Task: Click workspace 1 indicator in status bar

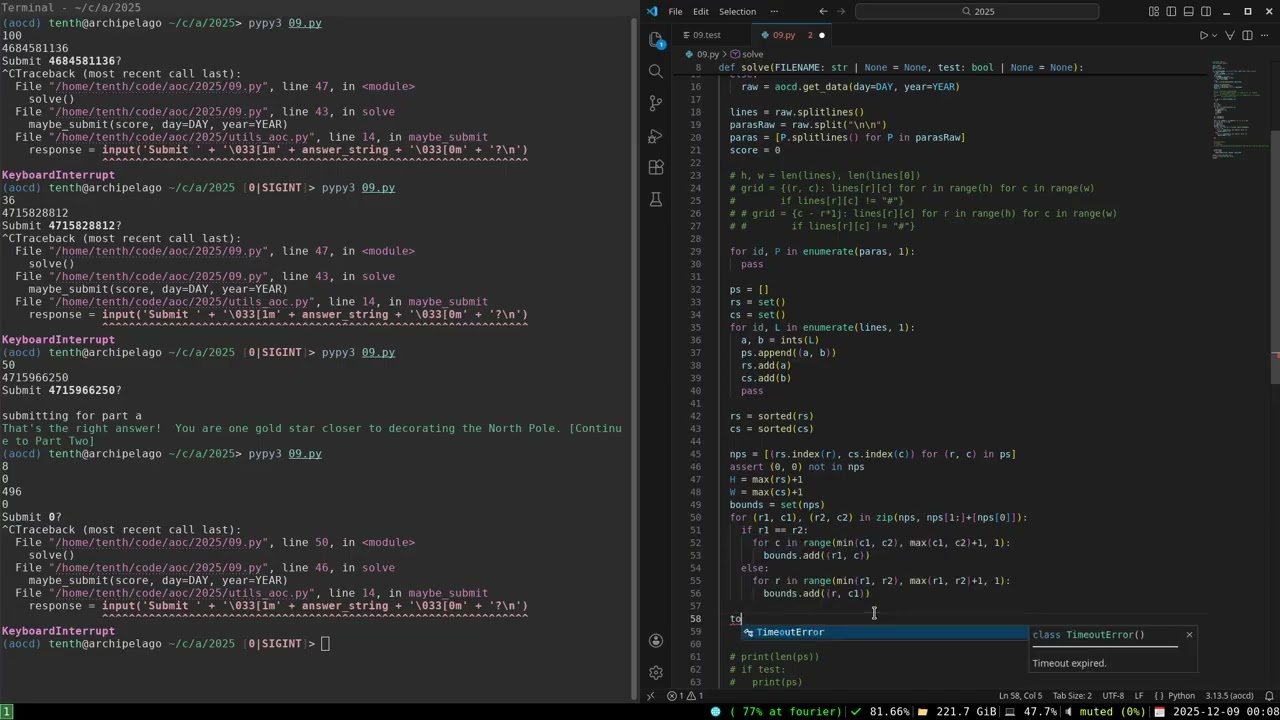Action: click(x=7, y=712)
